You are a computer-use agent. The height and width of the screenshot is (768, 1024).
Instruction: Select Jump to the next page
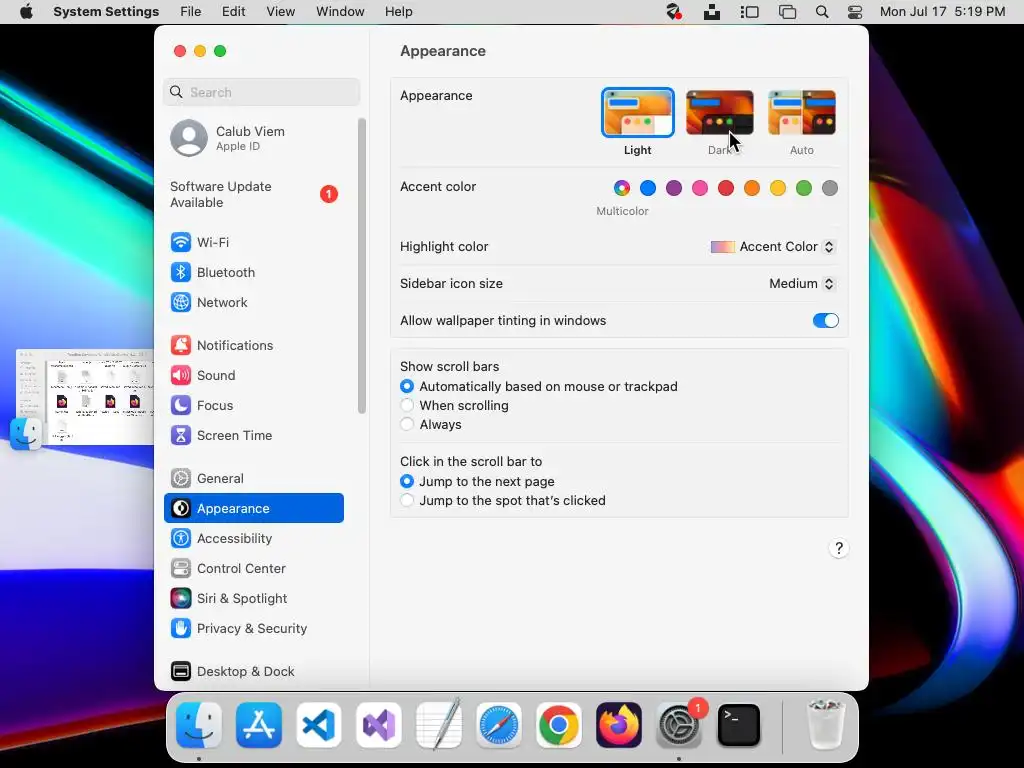click(x=407, y=481)
